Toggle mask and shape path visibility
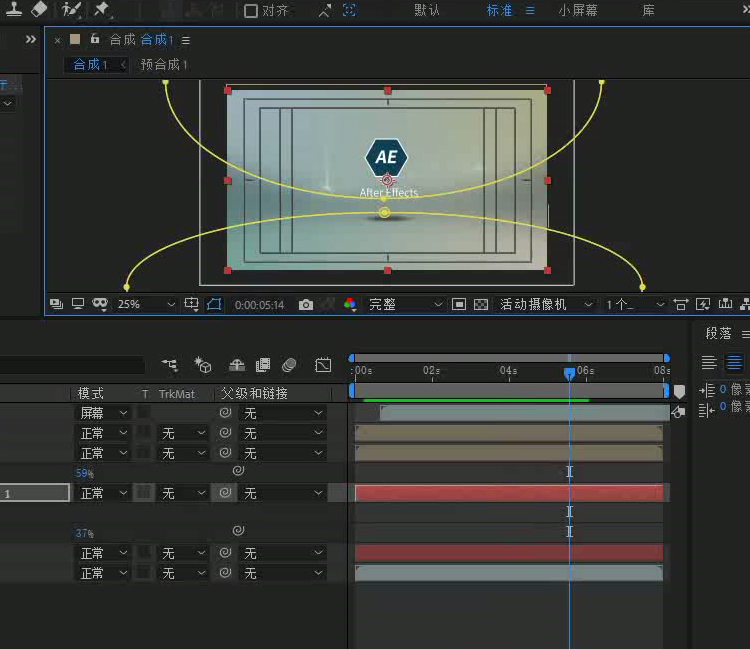This screenshot has height=649, width=750. tap(214, 304)
